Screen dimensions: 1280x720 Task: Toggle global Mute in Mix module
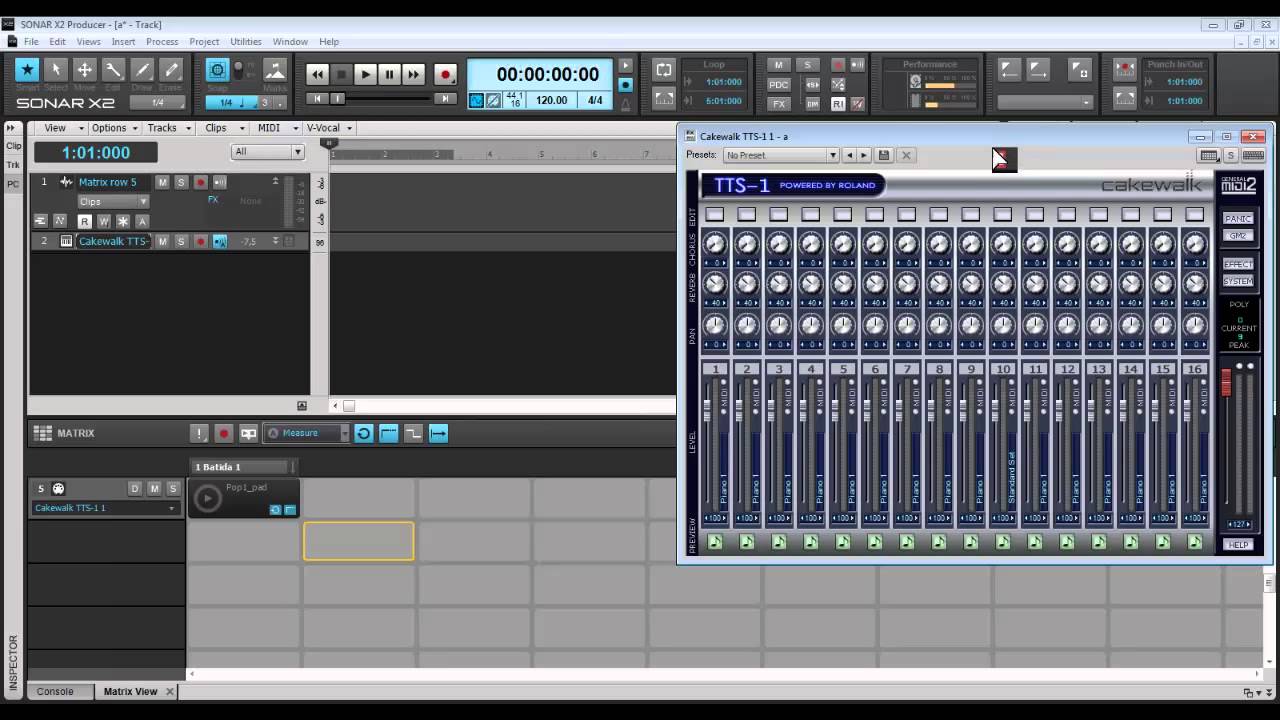coord(779,65)
